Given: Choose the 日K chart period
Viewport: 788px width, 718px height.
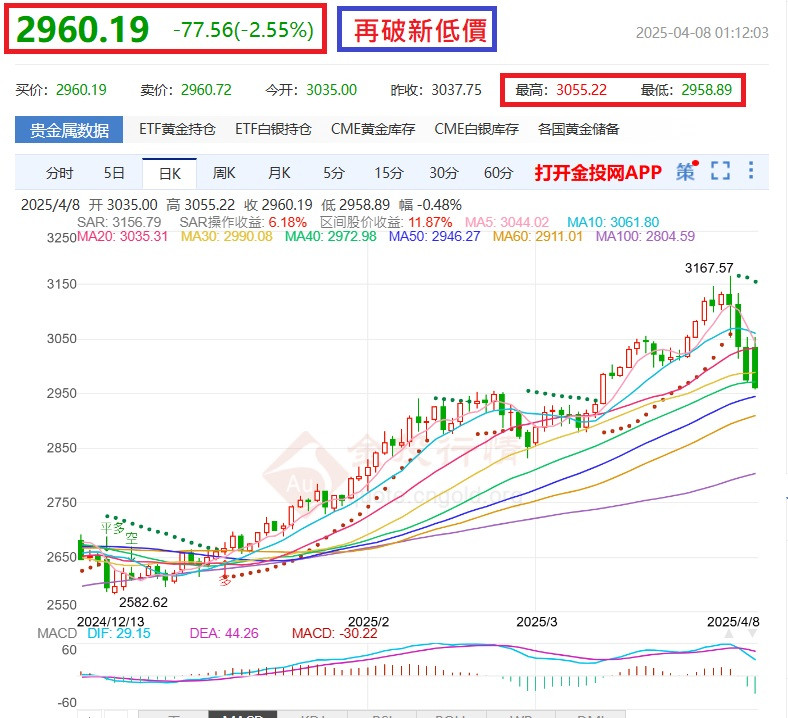Looking at the screenshot, I should click(169, 174).
